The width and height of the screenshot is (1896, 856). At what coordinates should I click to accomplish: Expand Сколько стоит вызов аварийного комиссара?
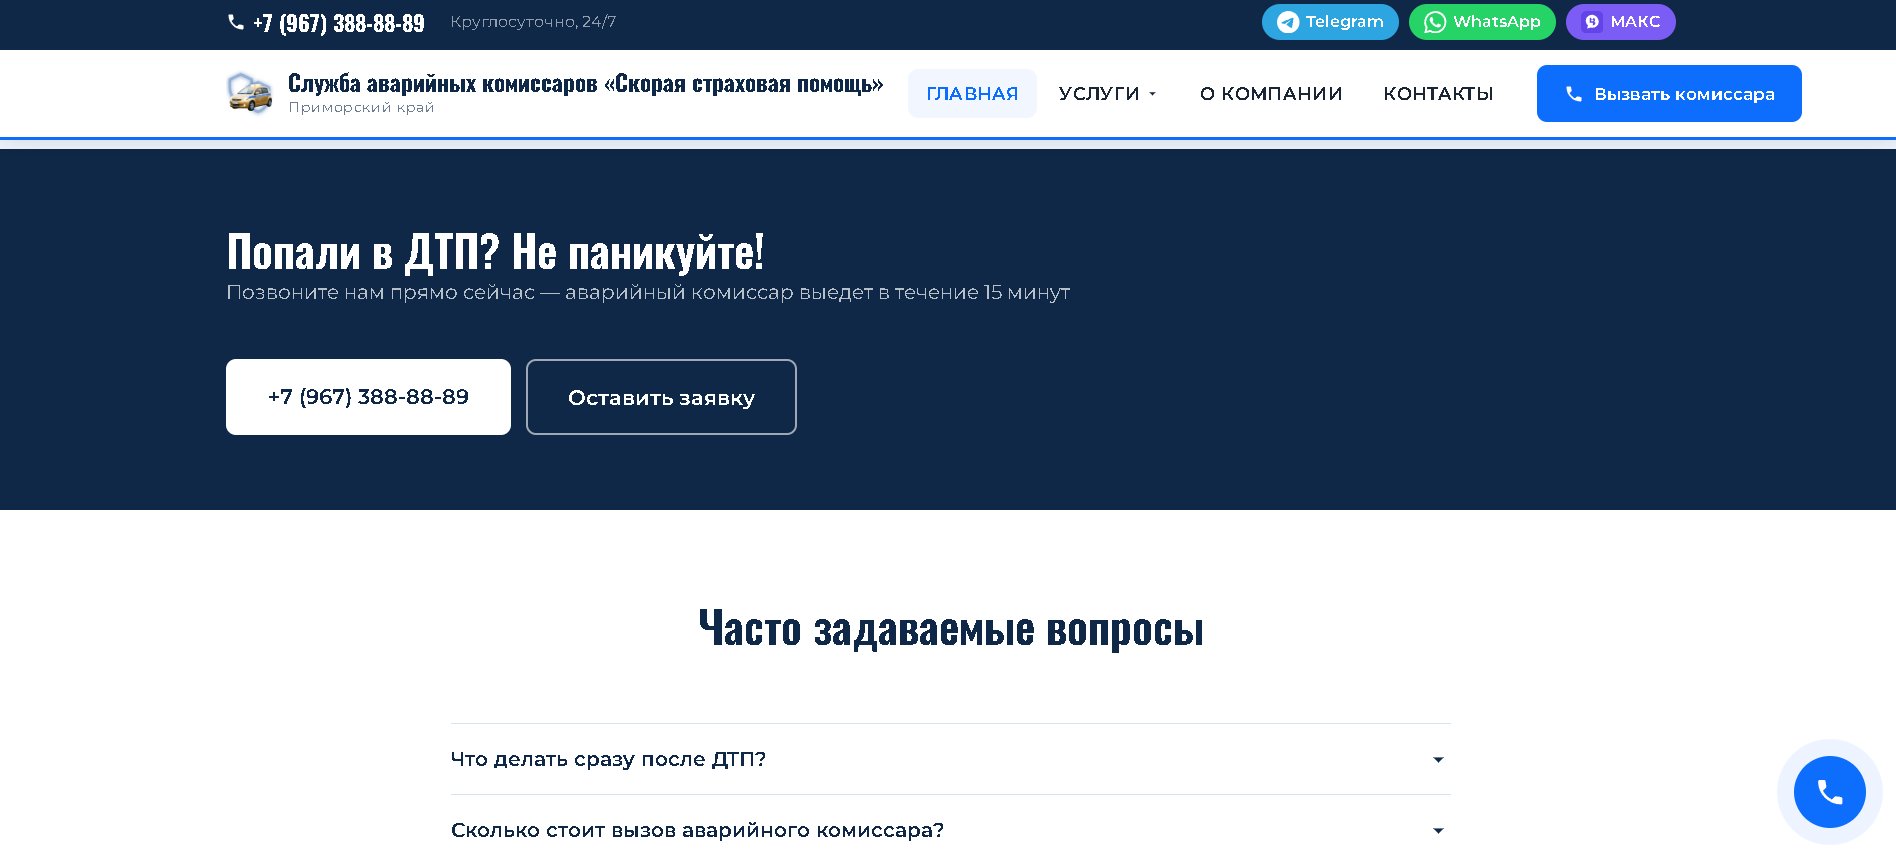[x=950, y=830]
